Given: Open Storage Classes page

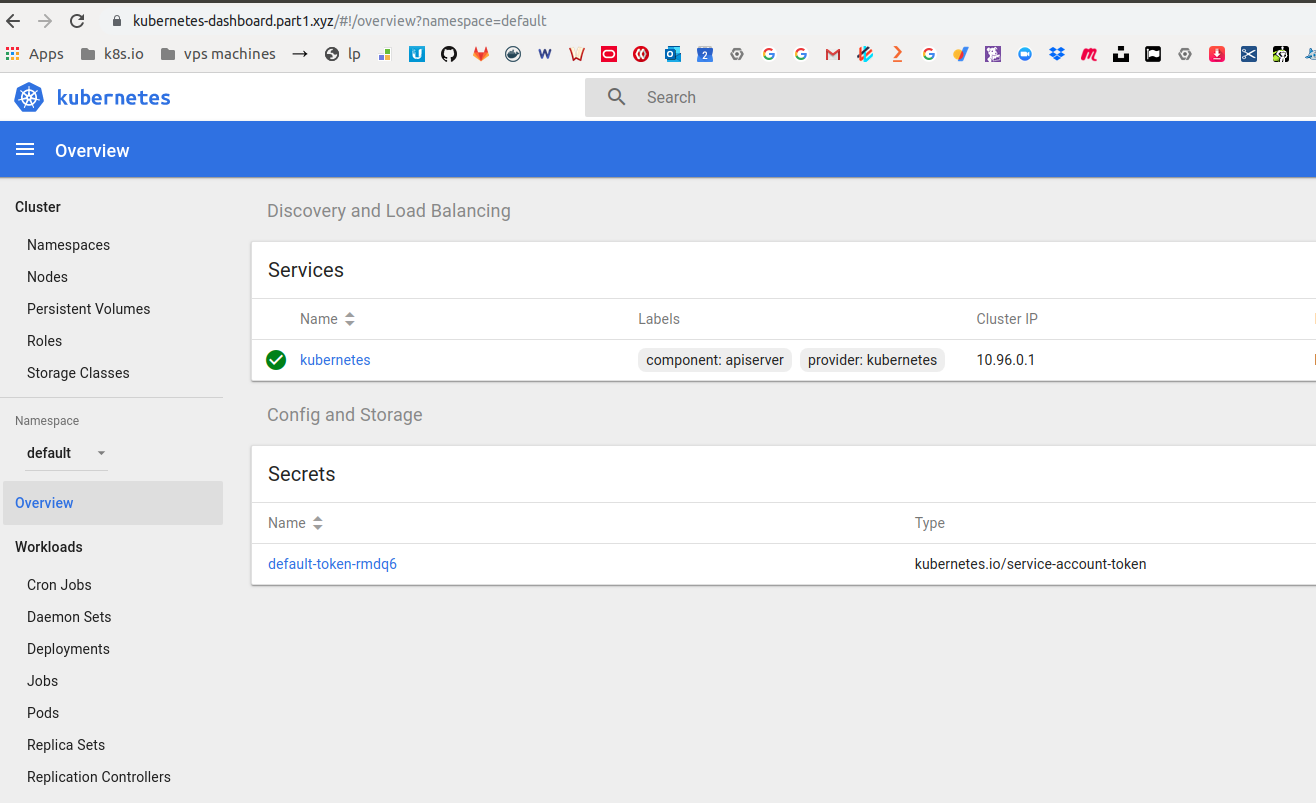Looking at the screenshot, I should tap(78, 373).
